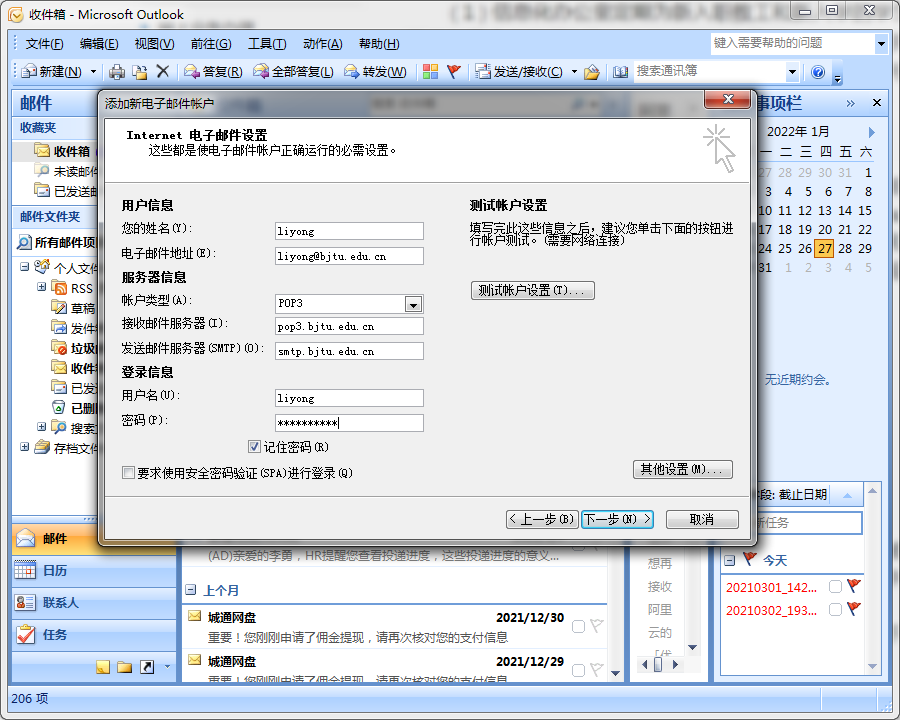Click the blue Help question mark icon
Image resolution: width=900 pixels, height=720 pixels.
(x=818, y=72)
